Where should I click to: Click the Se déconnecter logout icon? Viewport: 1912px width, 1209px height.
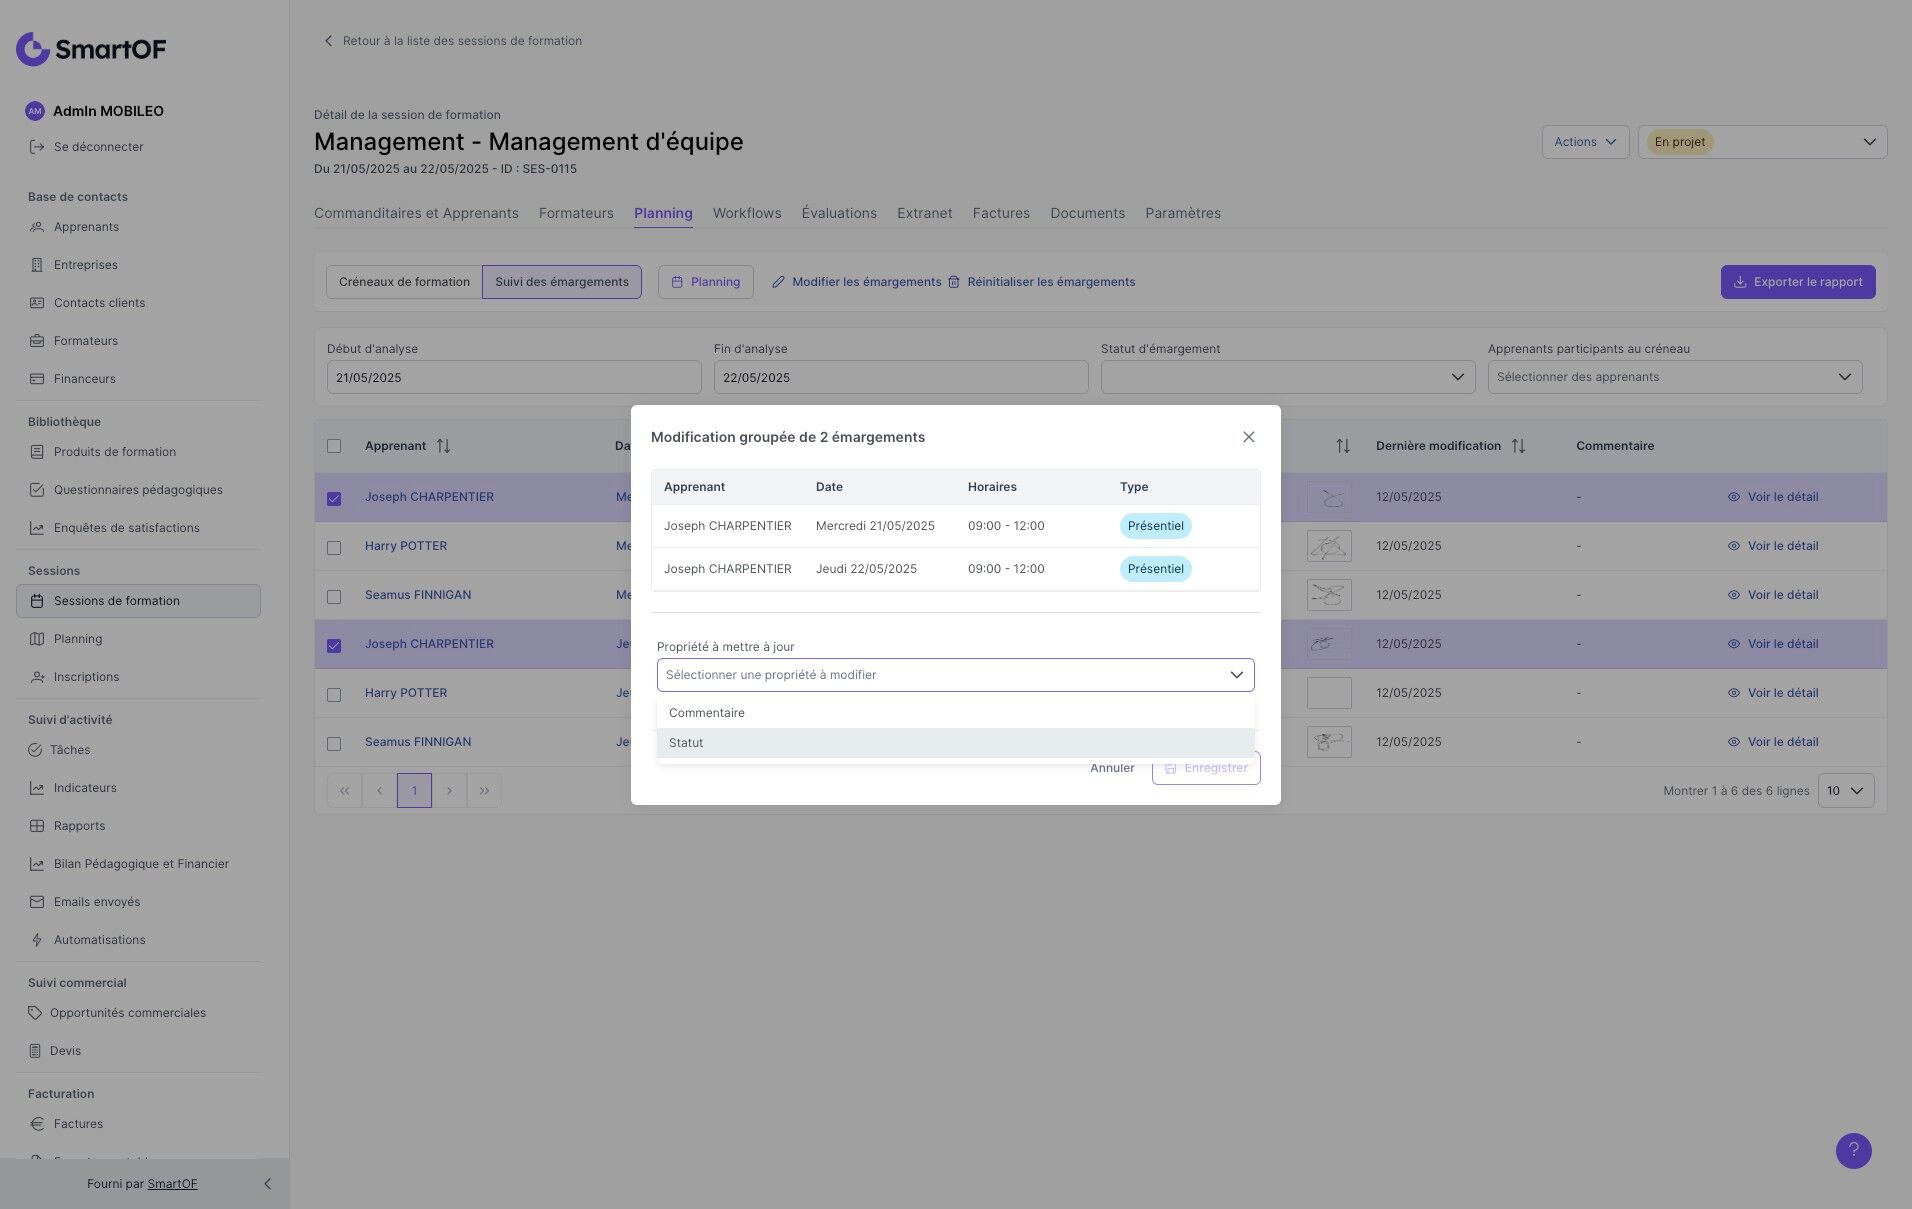pyautogui.click(x=37, y=147)
